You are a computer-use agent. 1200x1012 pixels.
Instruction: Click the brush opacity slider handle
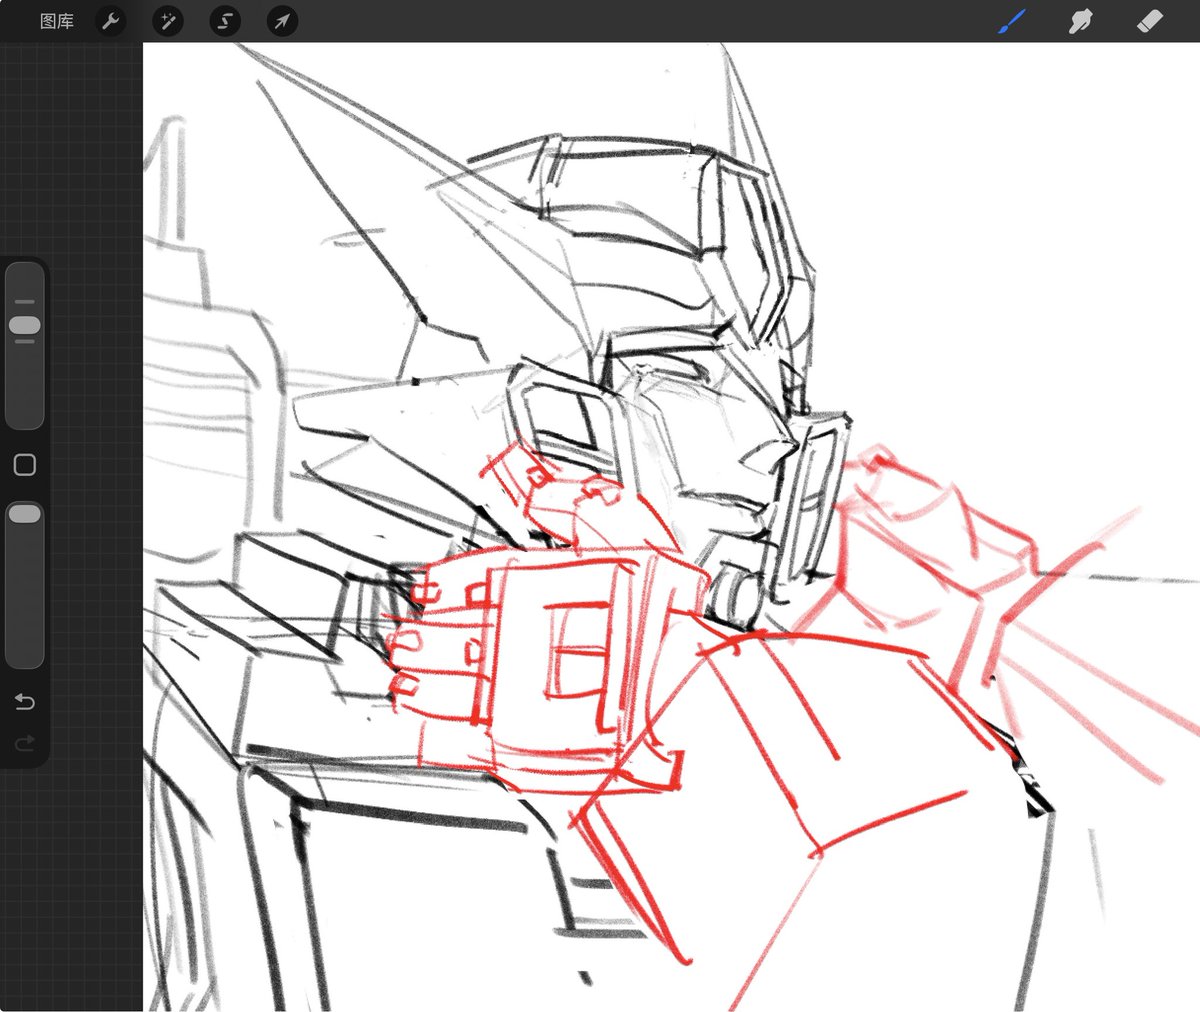pyautogui.click(x=24, y=514)
